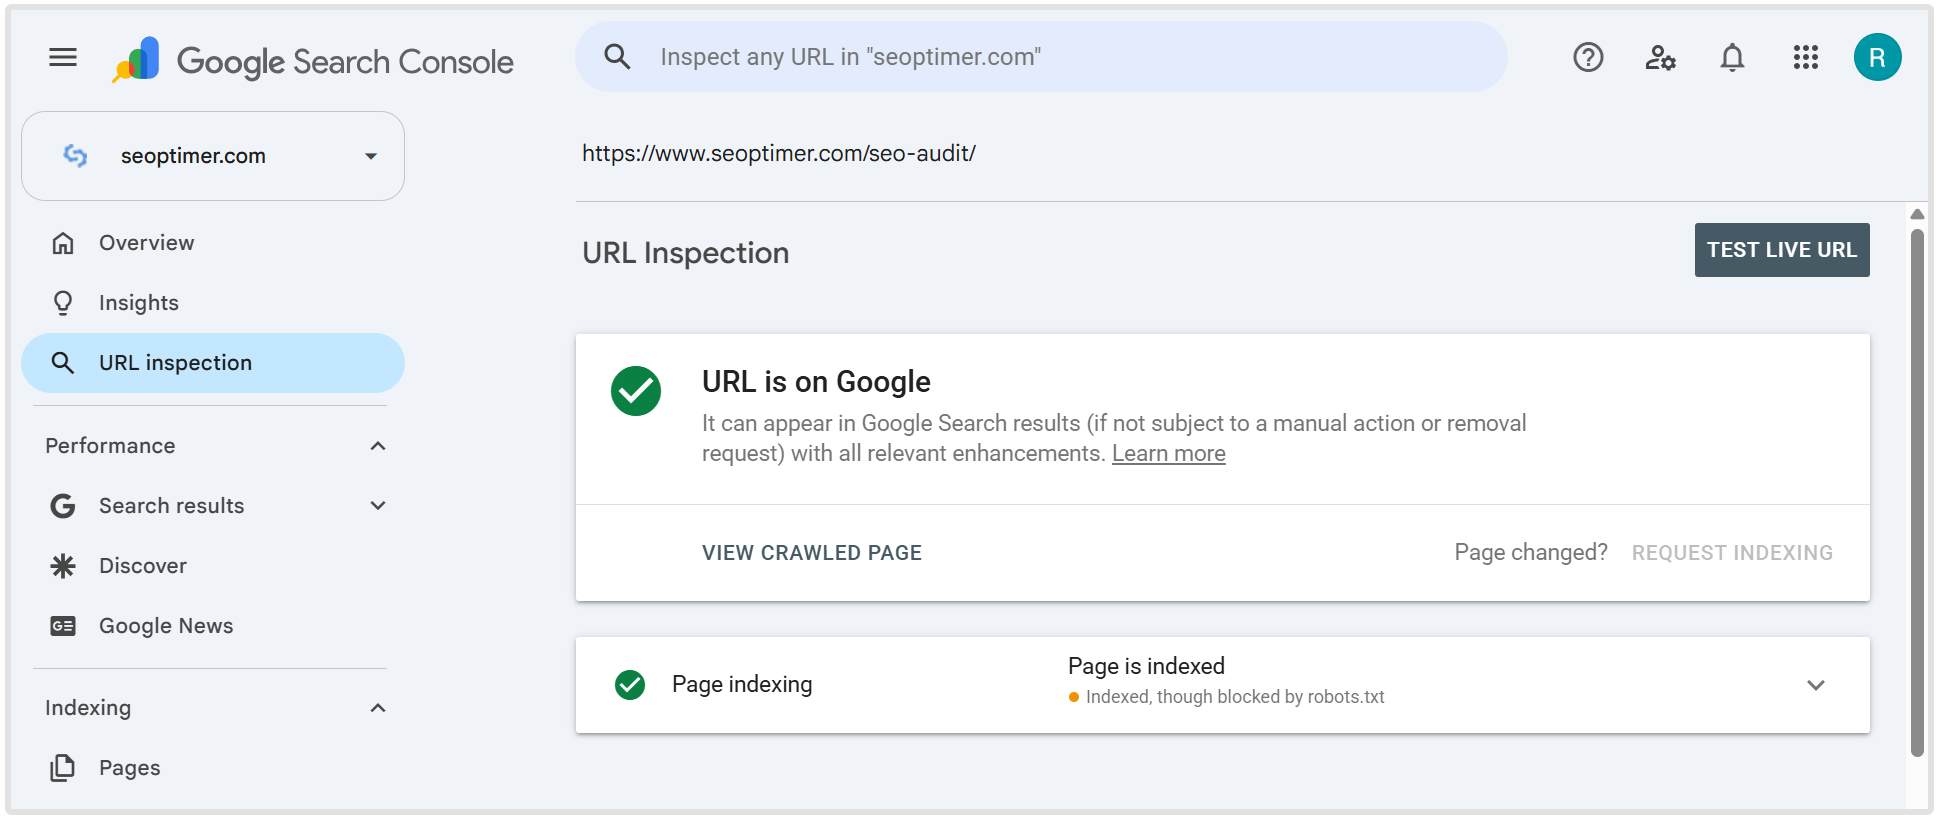This screenshot has height=820, width=1940.
Task: Click the Pages documents icon
Action: tap(63, 768)
